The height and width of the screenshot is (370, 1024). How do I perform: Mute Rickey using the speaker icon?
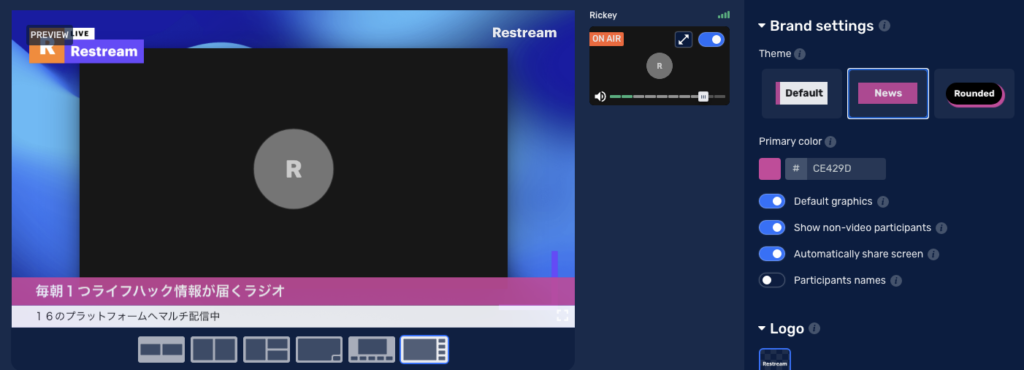pyautogui.click(x=600, y=97)
